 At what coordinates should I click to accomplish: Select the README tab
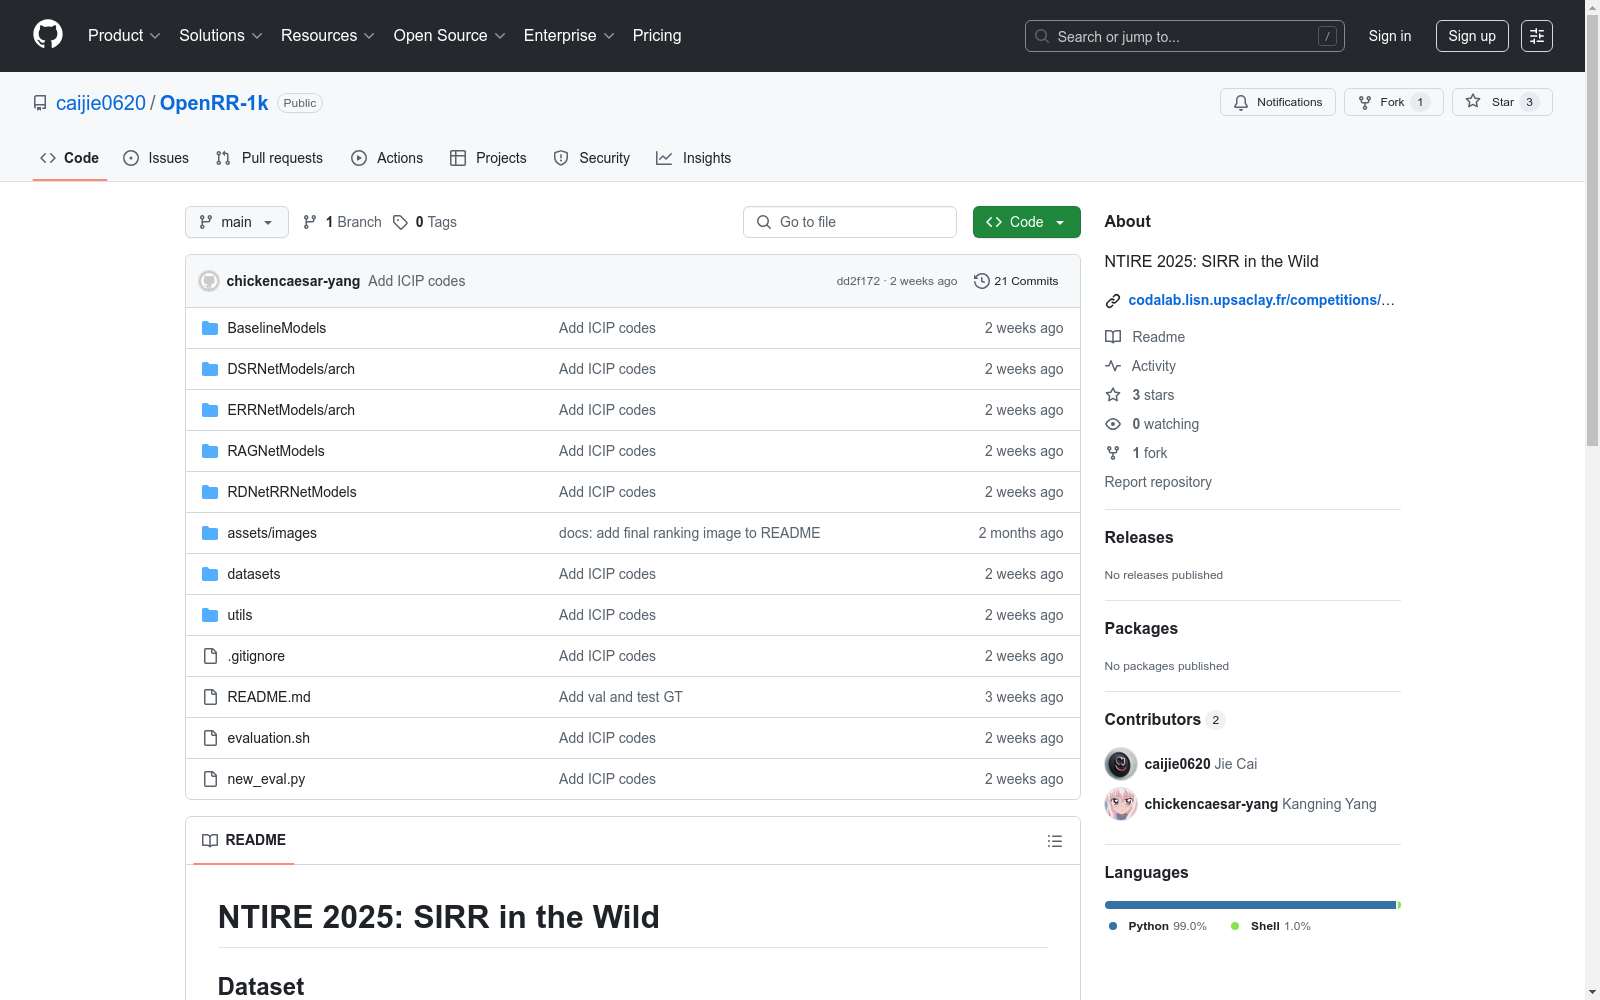pyautogui.click(x=244, y=840)
